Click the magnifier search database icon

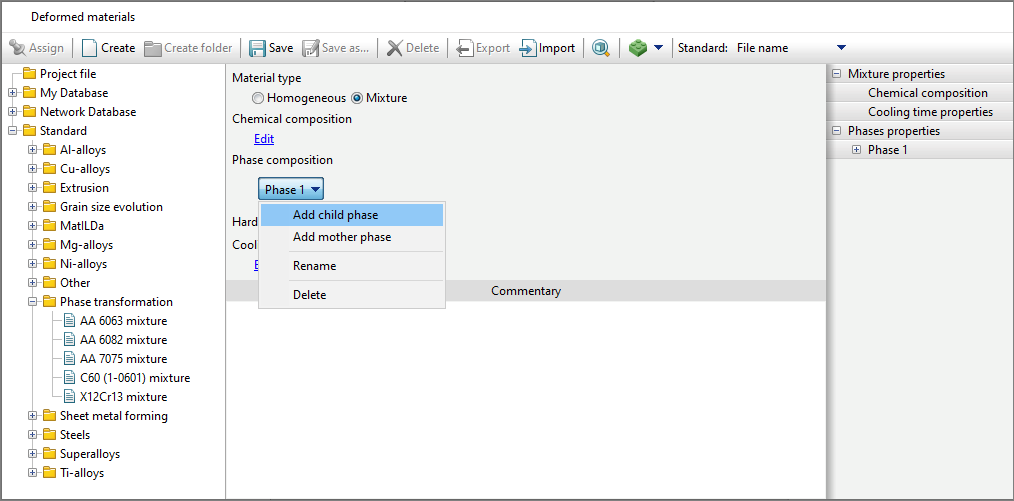click(600, 48)
